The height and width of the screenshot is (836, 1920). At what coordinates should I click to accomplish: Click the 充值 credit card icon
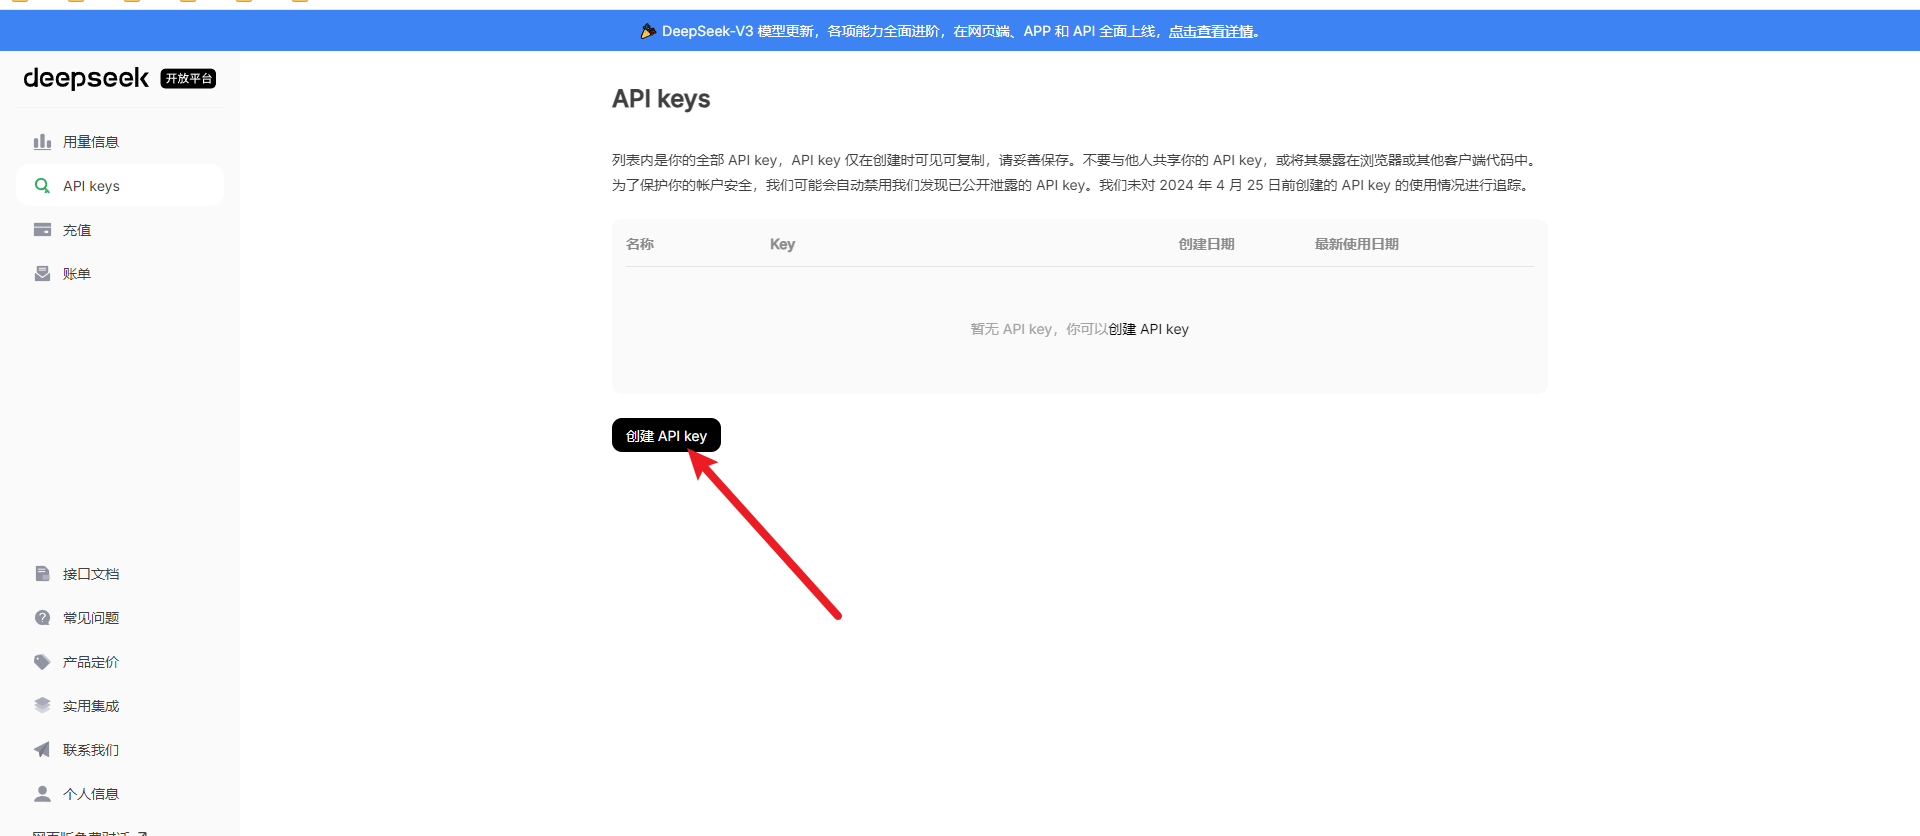pos(42,230)
